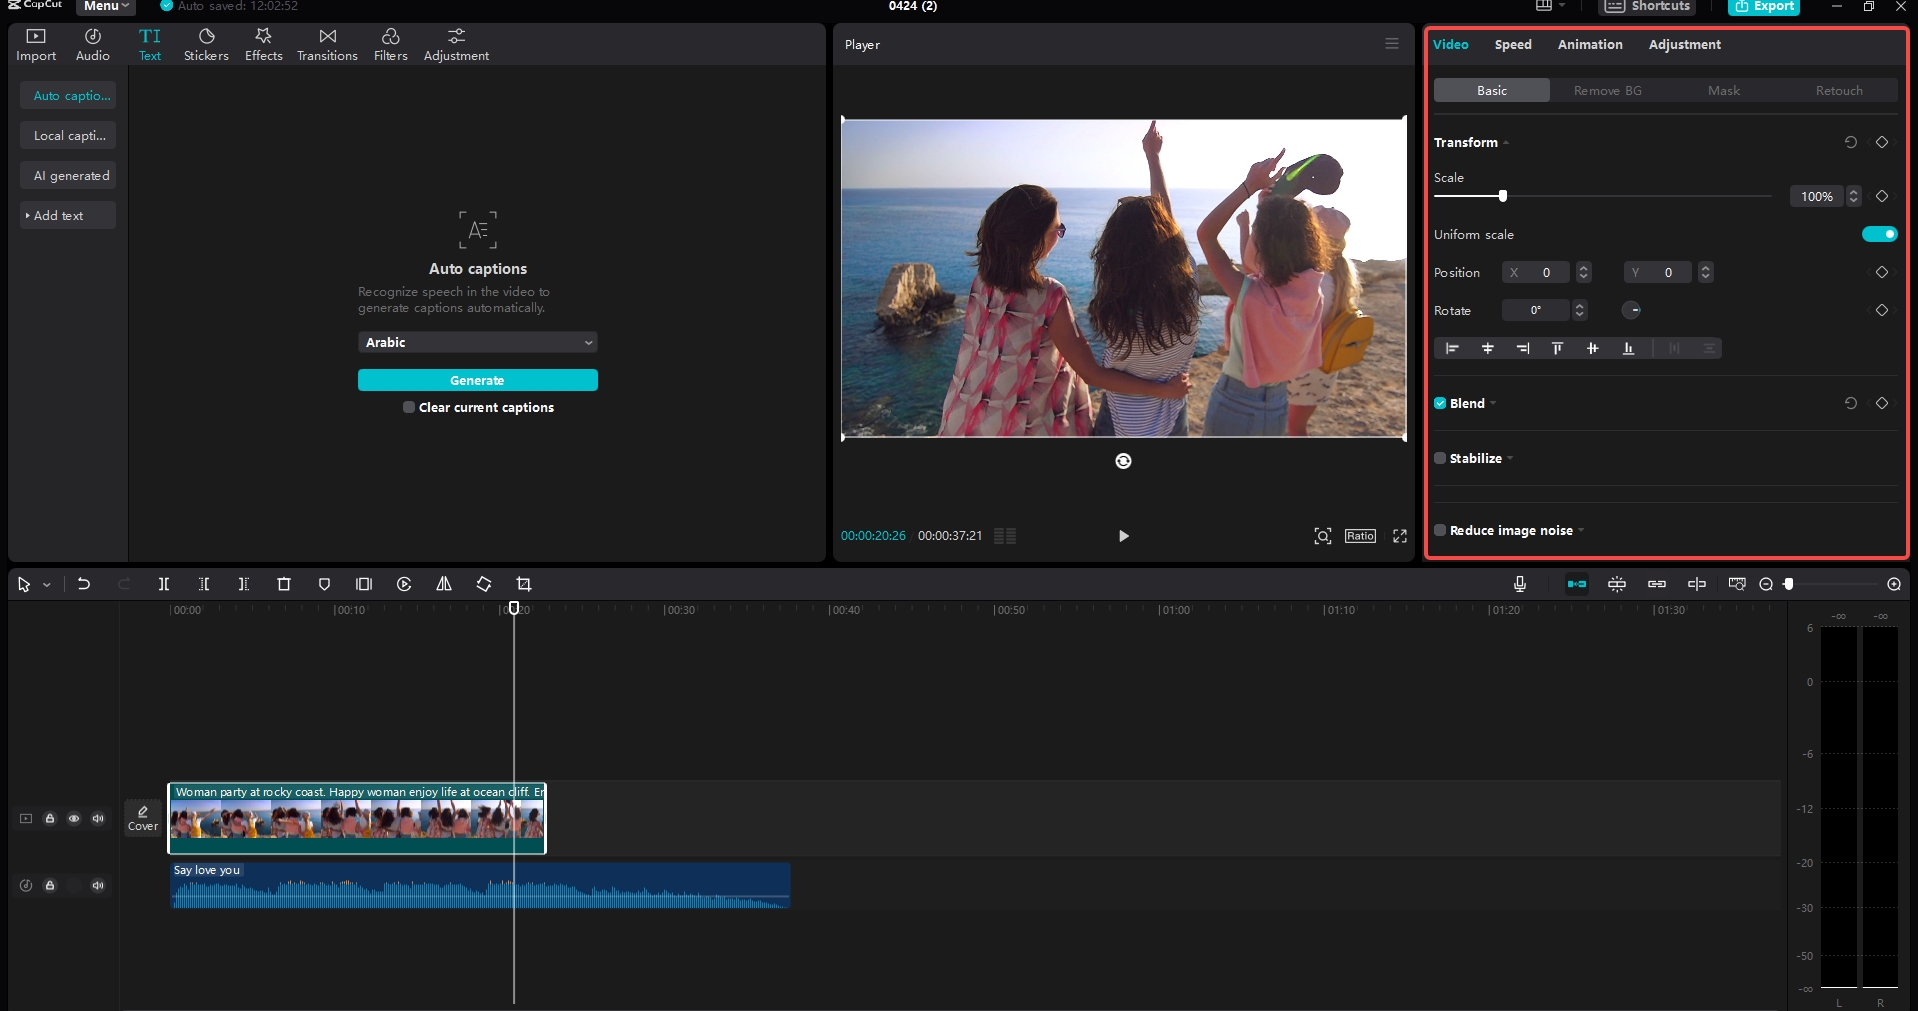
Task: Open the Retouch tab
Action: click(x=1840, y=90)
